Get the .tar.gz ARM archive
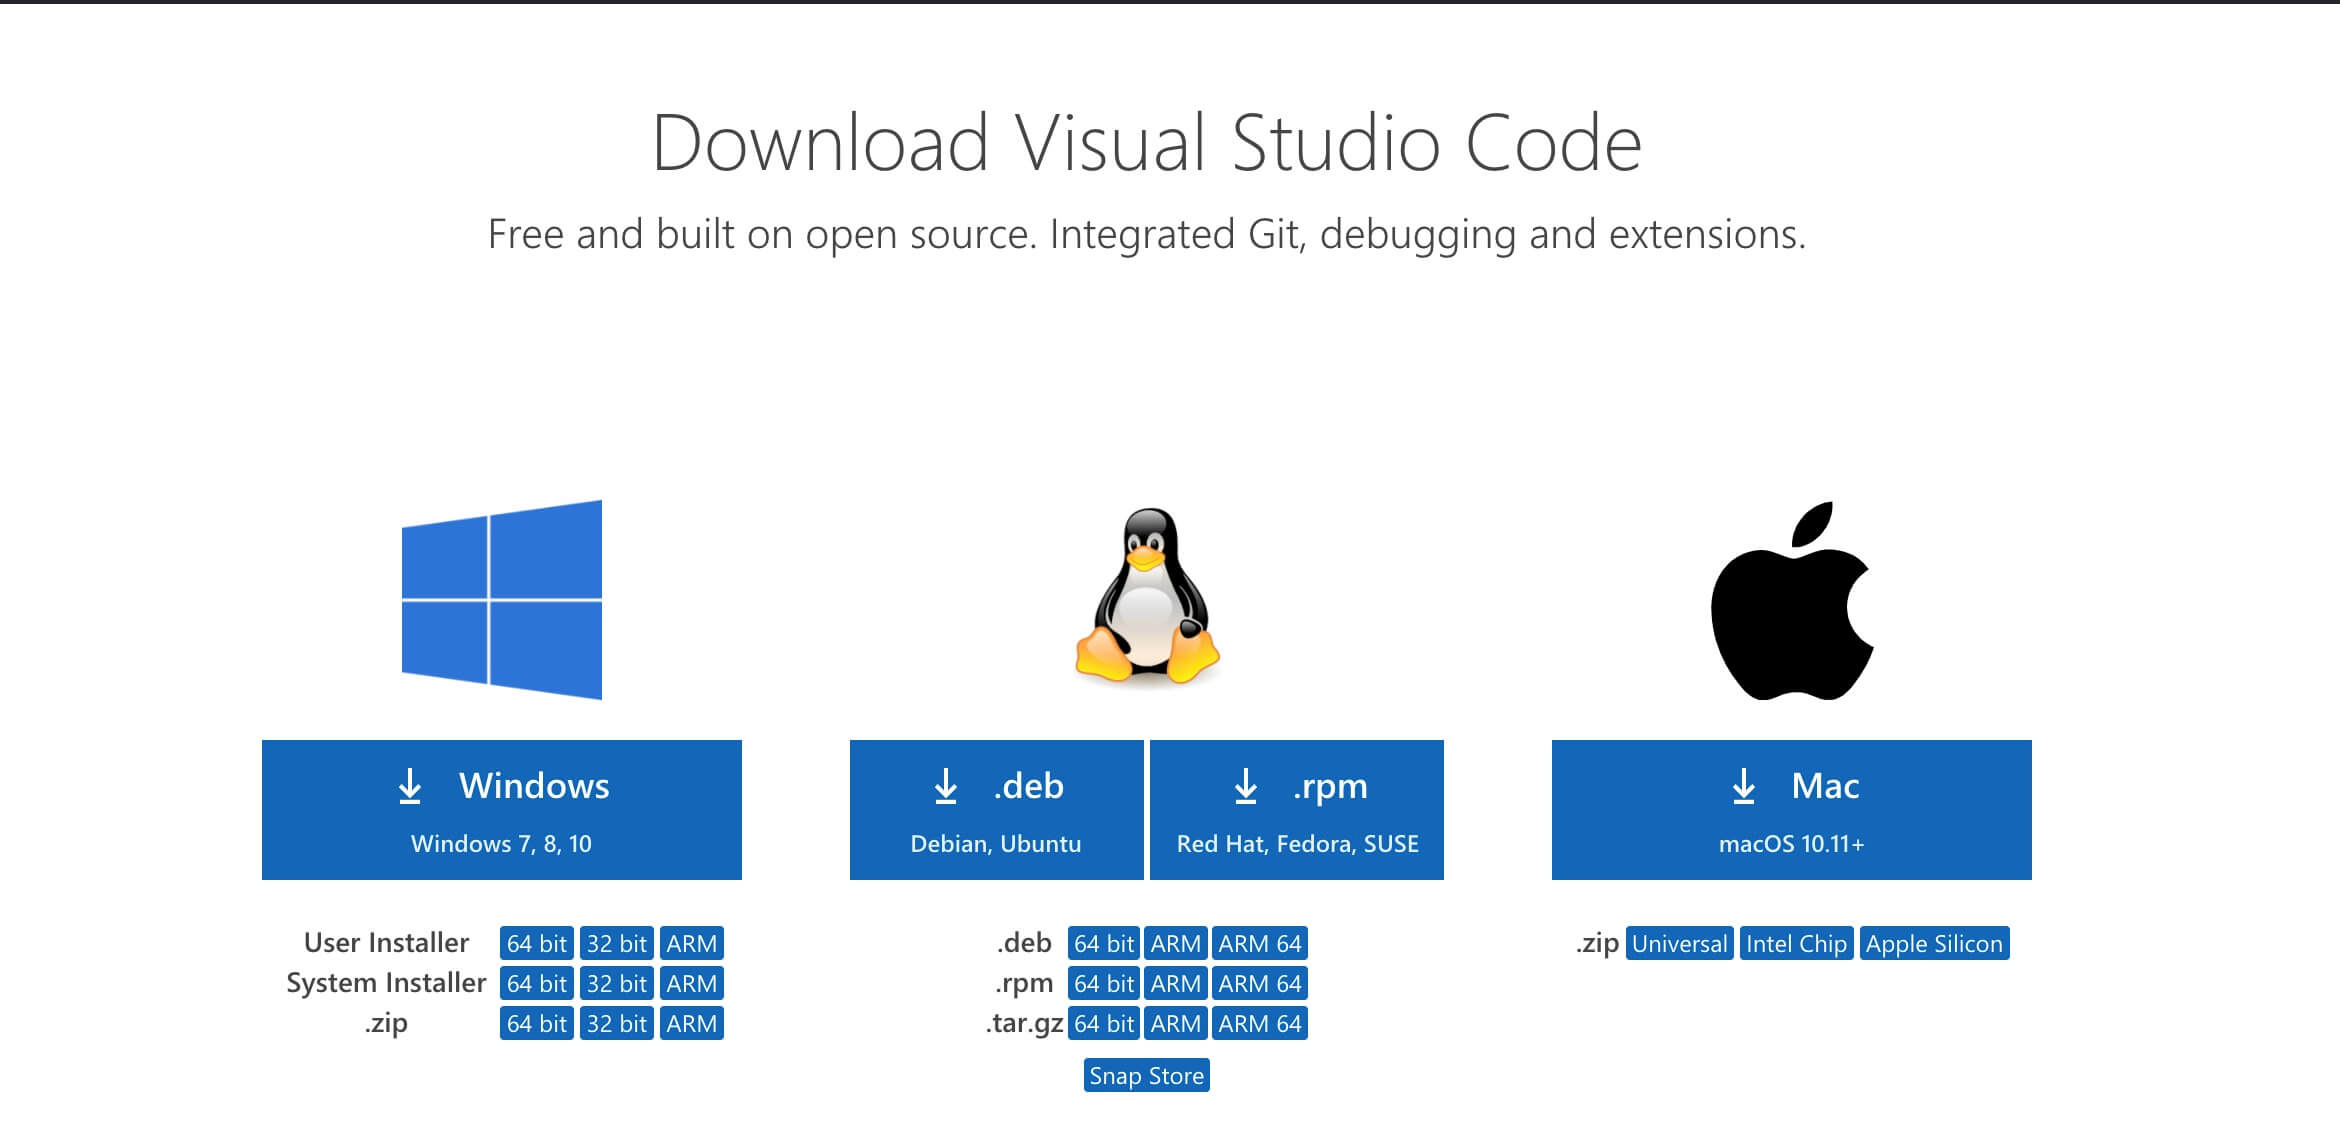This screenshot has width=2340, height=1126. point(1176,1023)
